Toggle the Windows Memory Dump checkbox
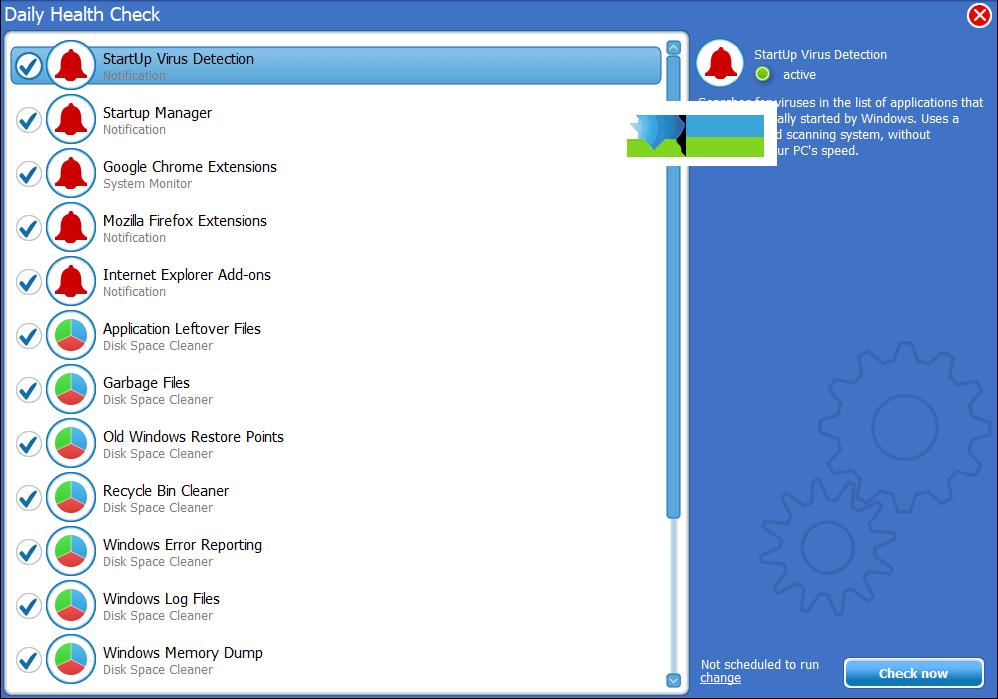The width and height of the screenshot is (998, 699). (29, 660)
